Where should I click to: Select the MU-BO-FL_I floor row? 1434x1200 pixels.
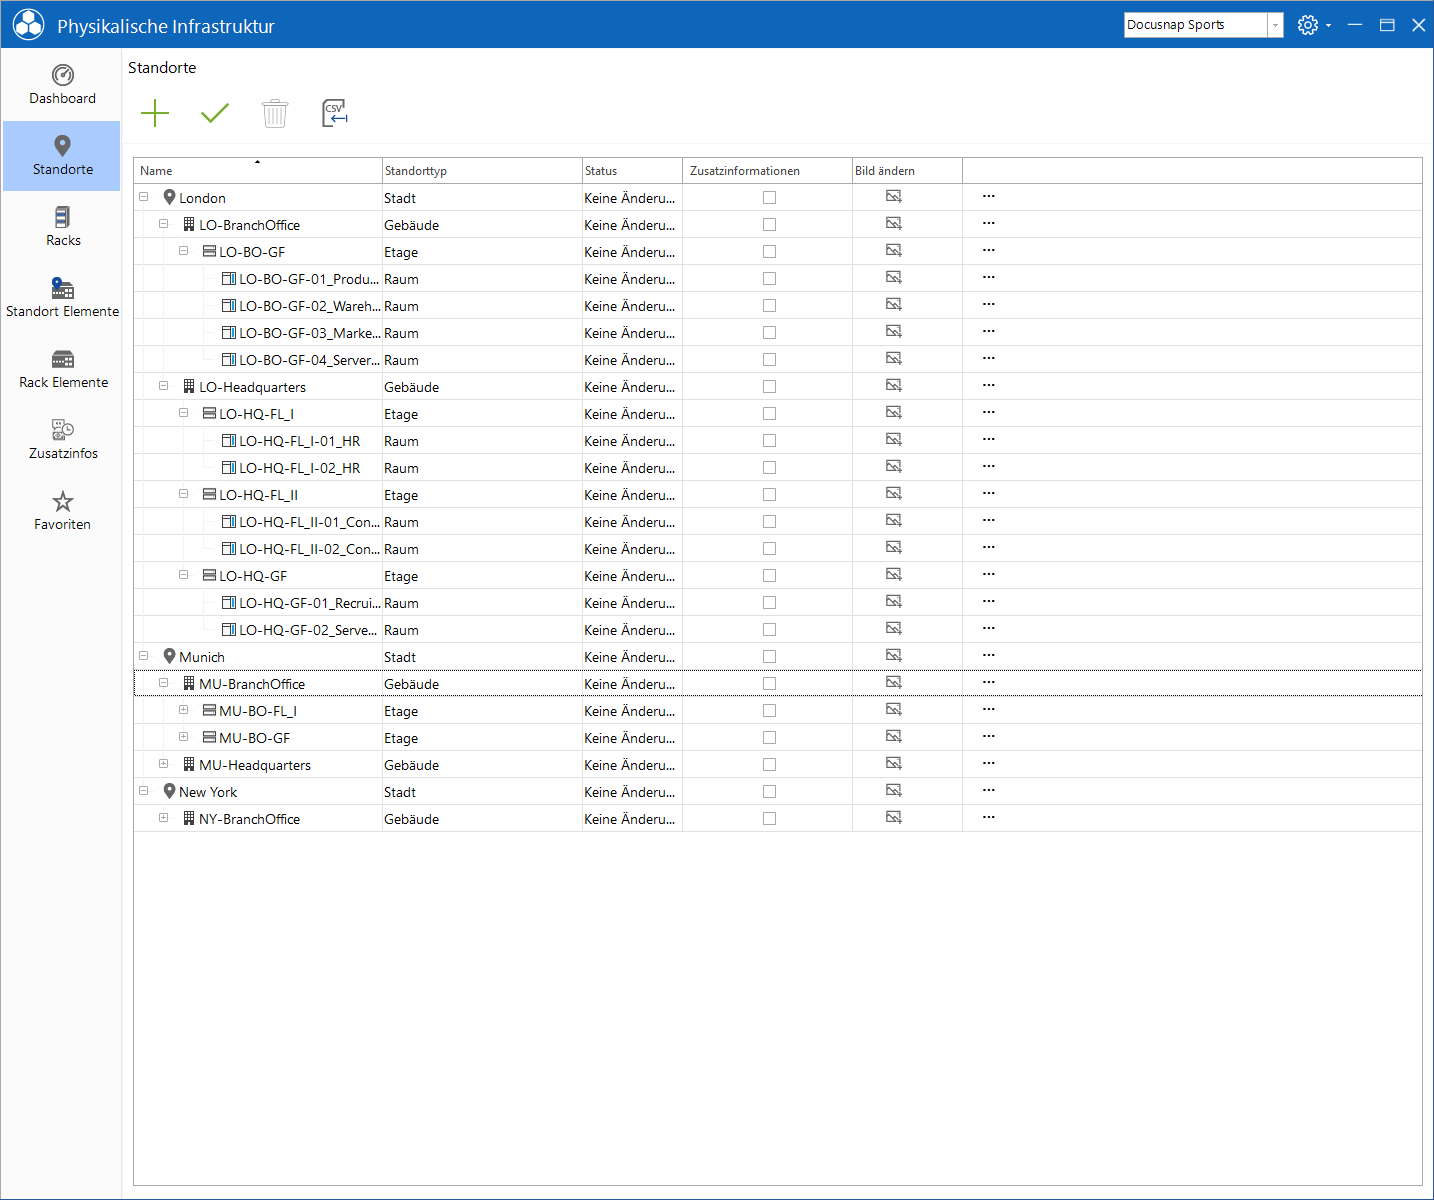pos(778,710)
